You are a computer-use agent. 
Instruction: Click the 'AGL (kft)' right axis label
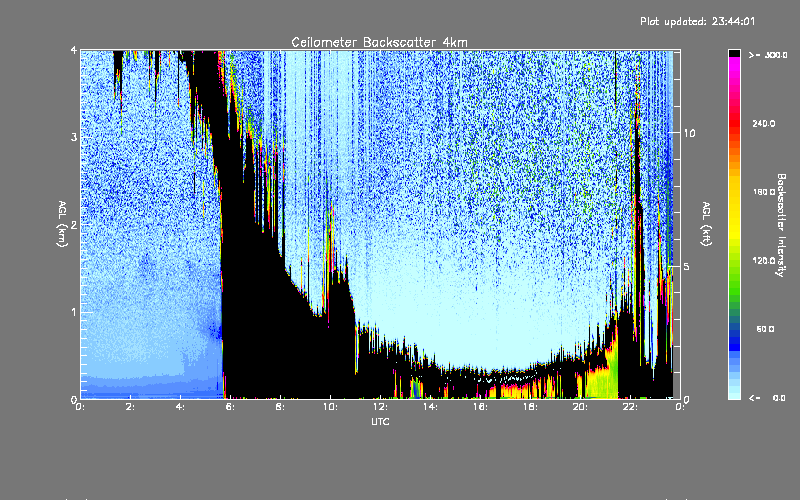[x=706, y=224]
